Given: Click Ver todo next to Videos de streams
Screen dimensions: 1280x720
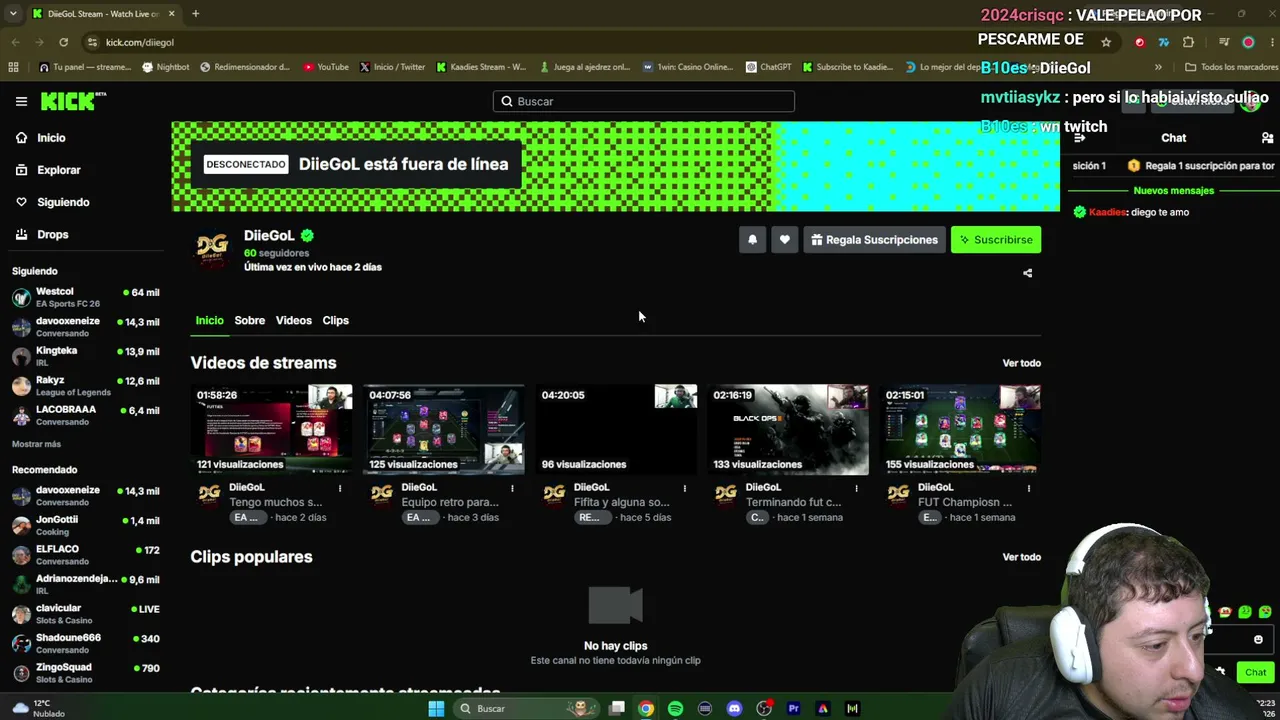Looking at the screenshot, I should click(x=1022, y=363).
